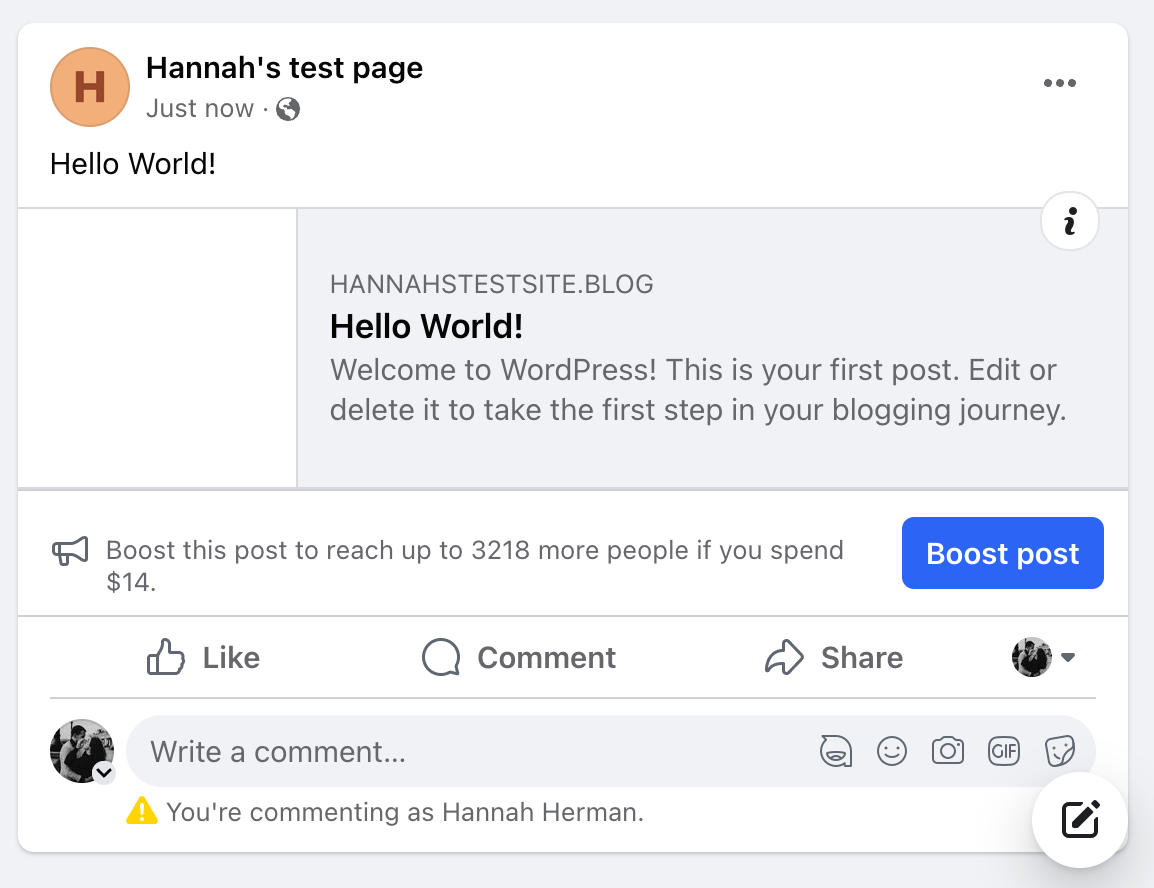1154x888 pixels.
Task: Open Hannah's test page name link
Action: click(x=284, y=68)
